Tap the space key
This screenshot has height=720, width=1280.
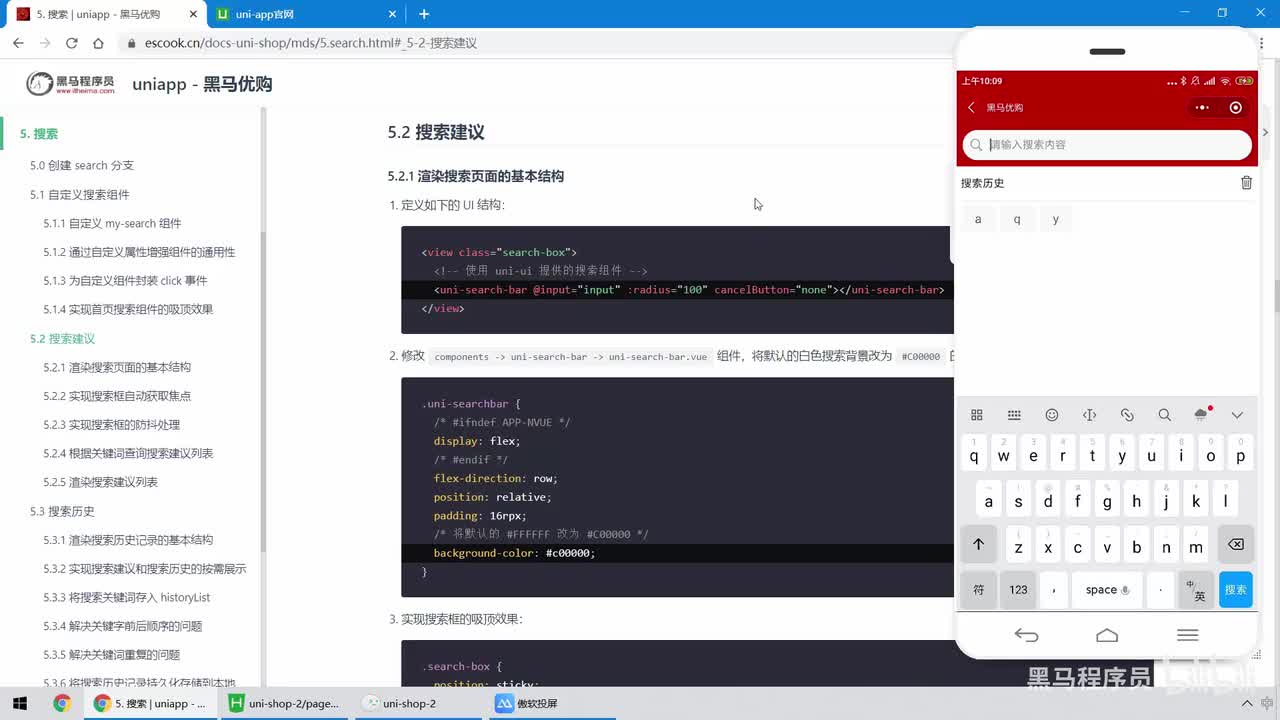[1107, 590]
